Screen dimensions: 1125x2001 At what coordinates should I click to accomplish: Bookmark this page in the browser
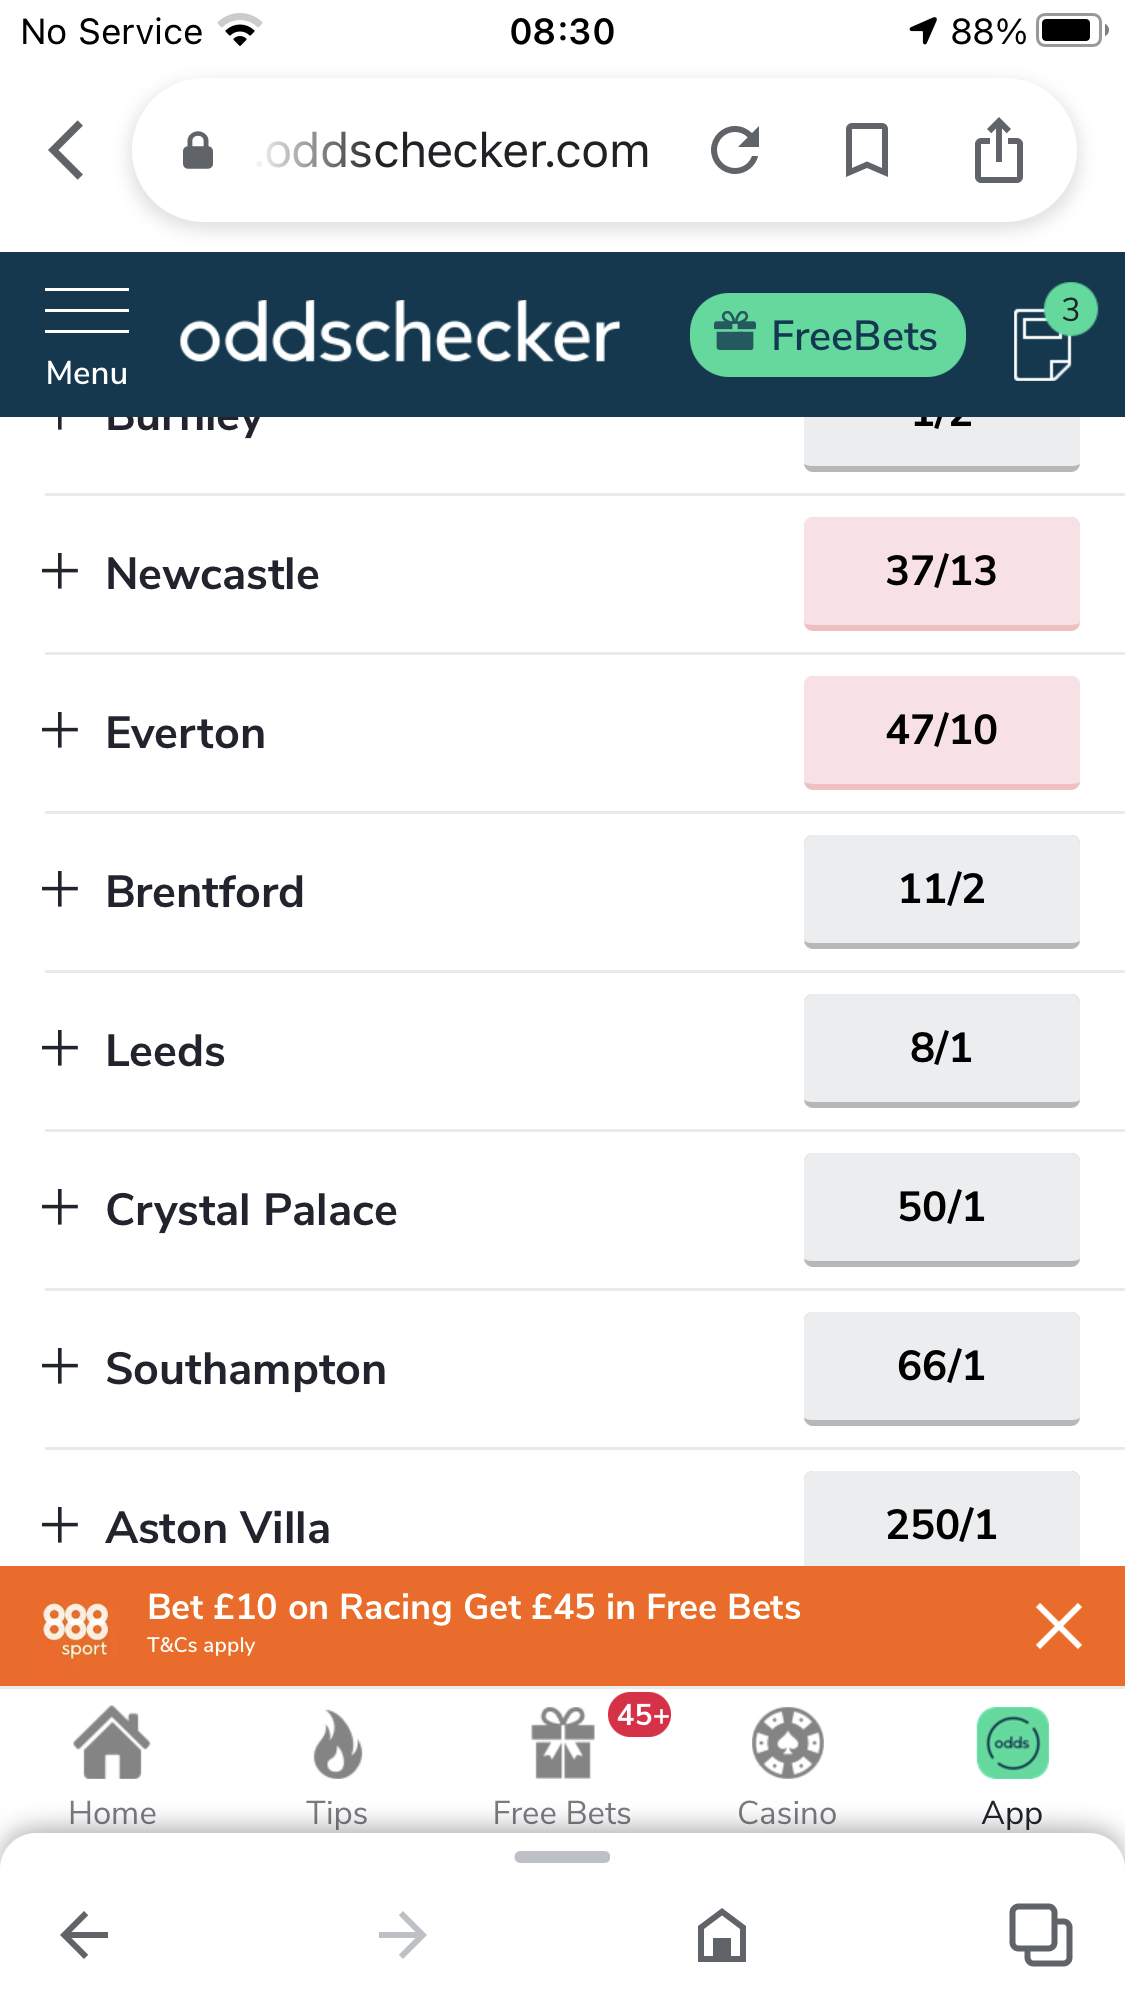point(866,151)
